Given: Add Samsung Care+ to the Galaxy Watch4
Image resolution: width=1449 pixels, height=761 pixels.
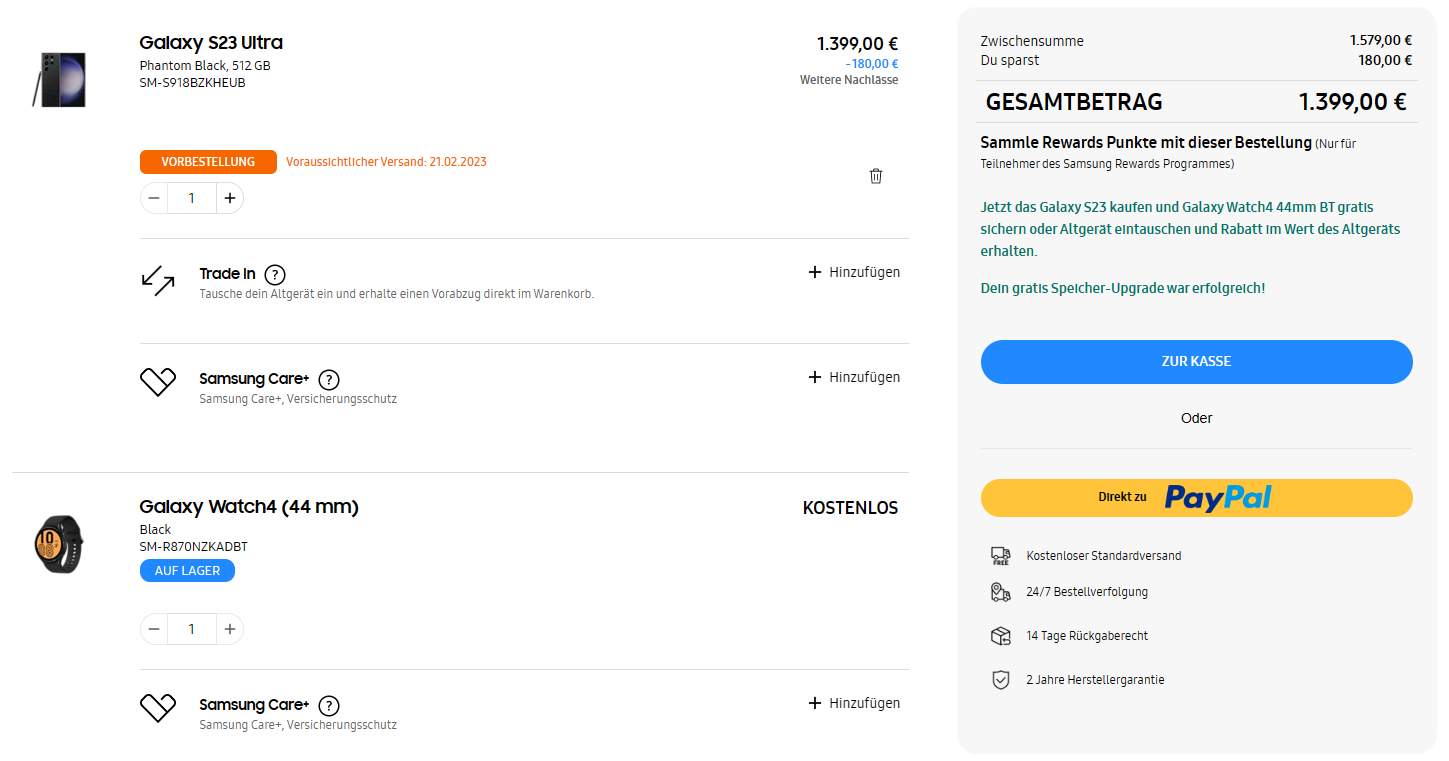Looking at the screenshot, I should pos(855,703).
